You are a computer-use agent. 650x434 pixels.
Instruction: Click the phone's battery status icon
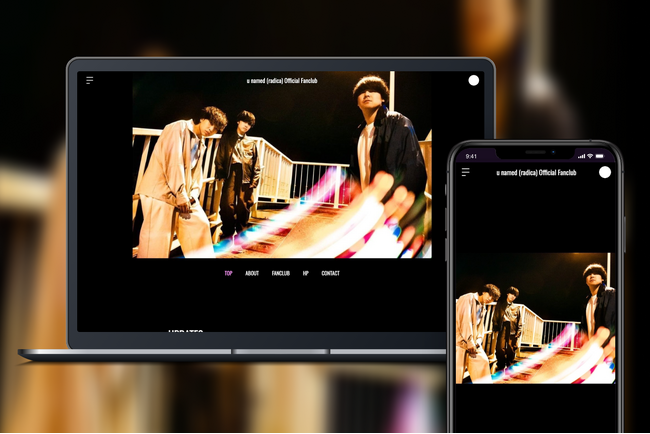[x=600, y=156]
